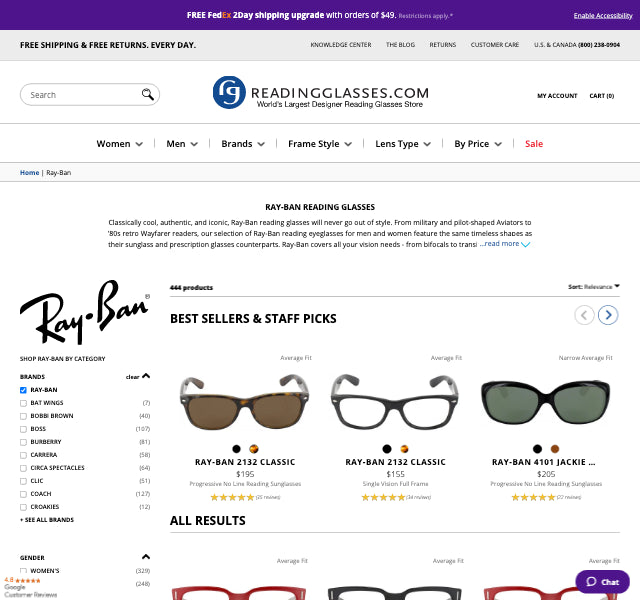Viewport: 640px width, 600px height.
Task: Open the Sale menu item
Action: pos(534,144)
